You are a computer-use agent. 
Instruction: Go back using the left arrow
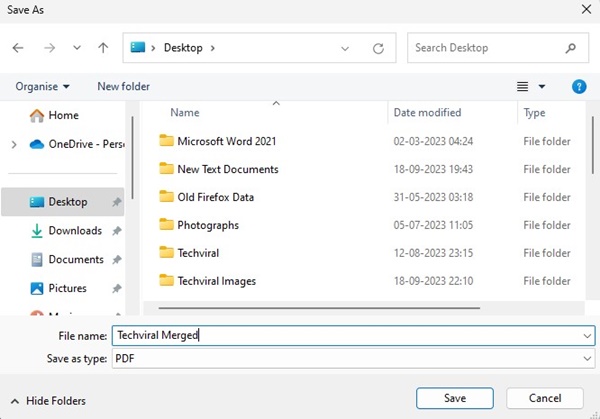(x=18, y=48)
